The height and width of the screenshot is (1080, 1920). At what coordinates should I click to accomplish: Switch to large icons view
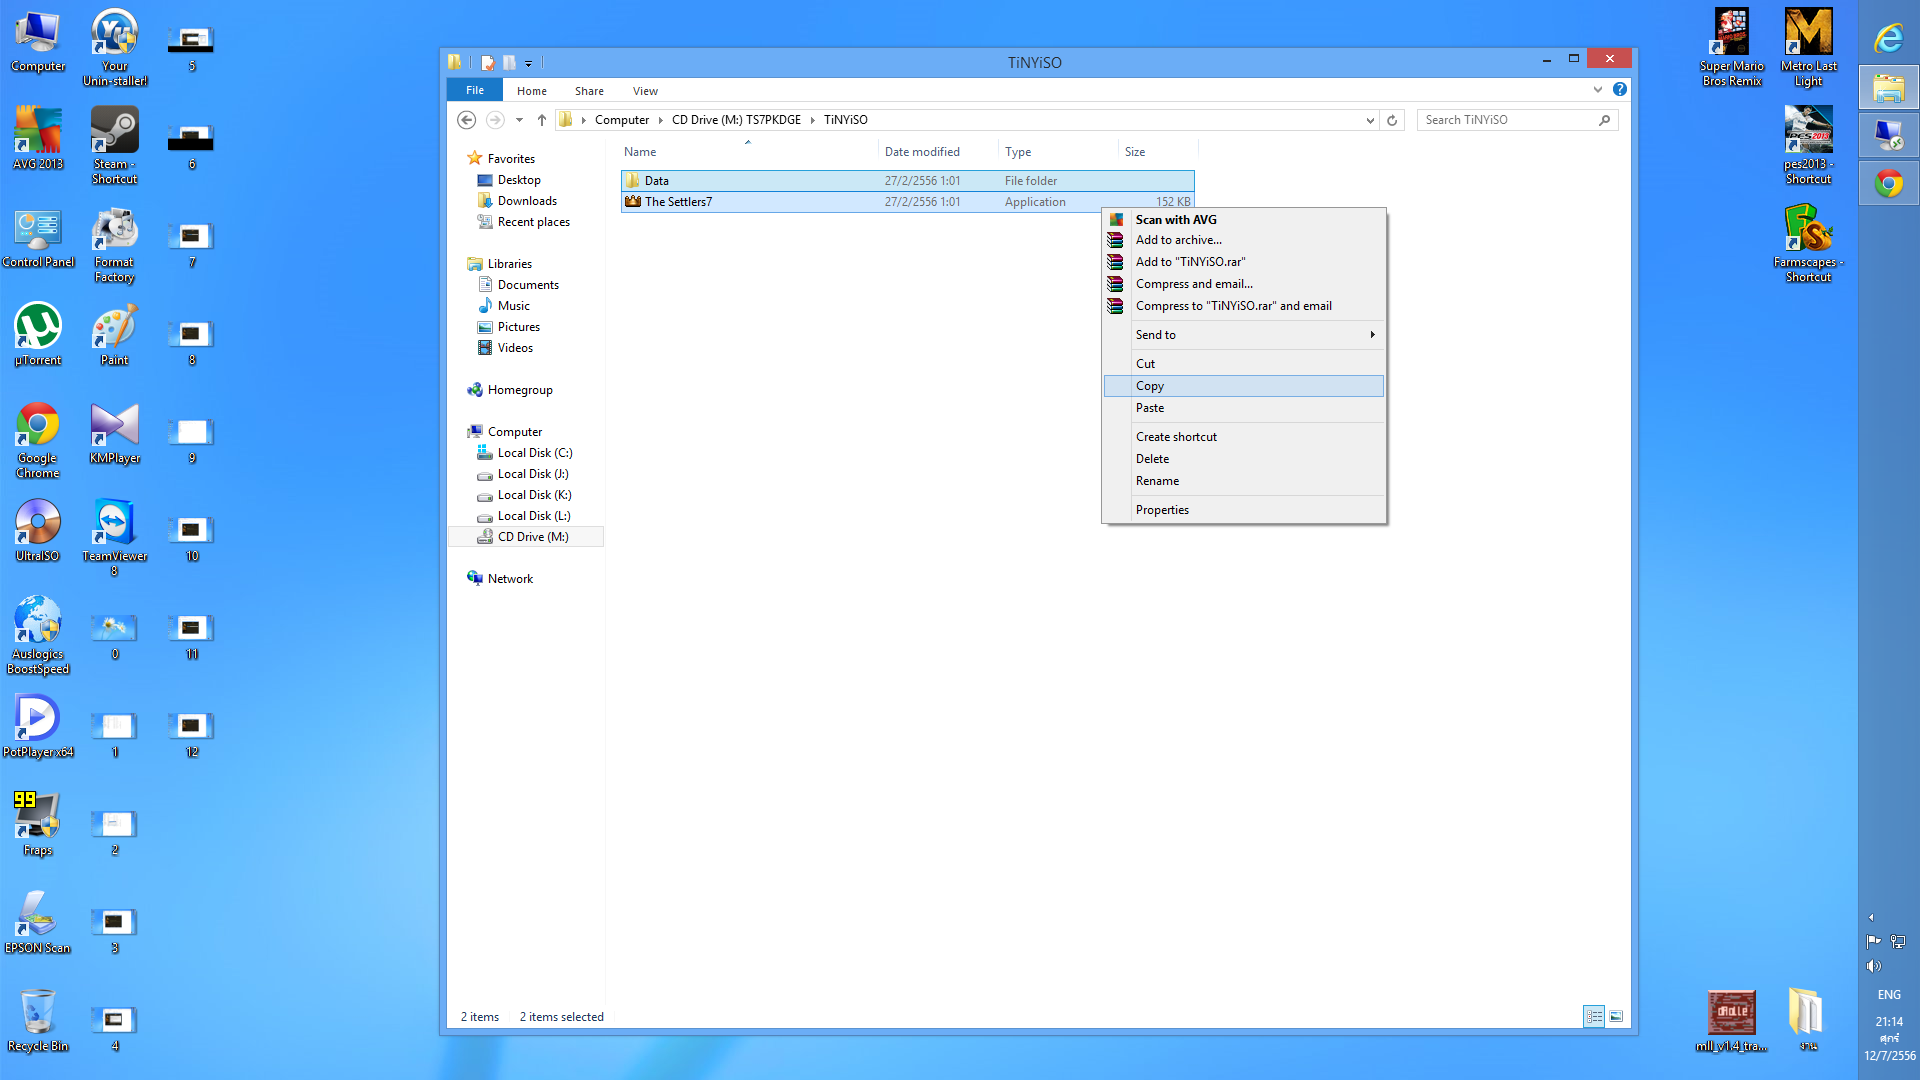[1616, 1017]
